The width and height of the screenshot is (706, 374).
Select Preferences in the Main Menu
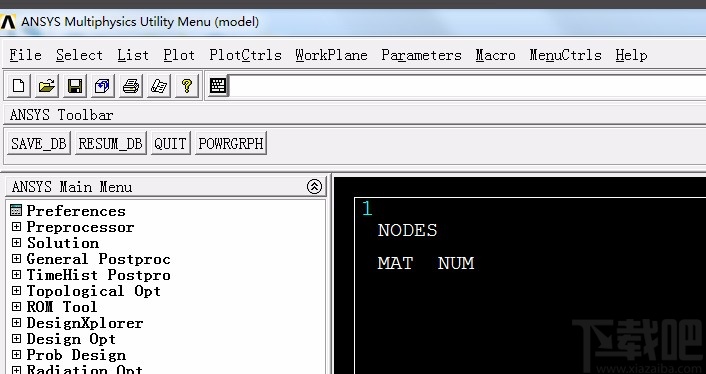click(x=76, y=211)
